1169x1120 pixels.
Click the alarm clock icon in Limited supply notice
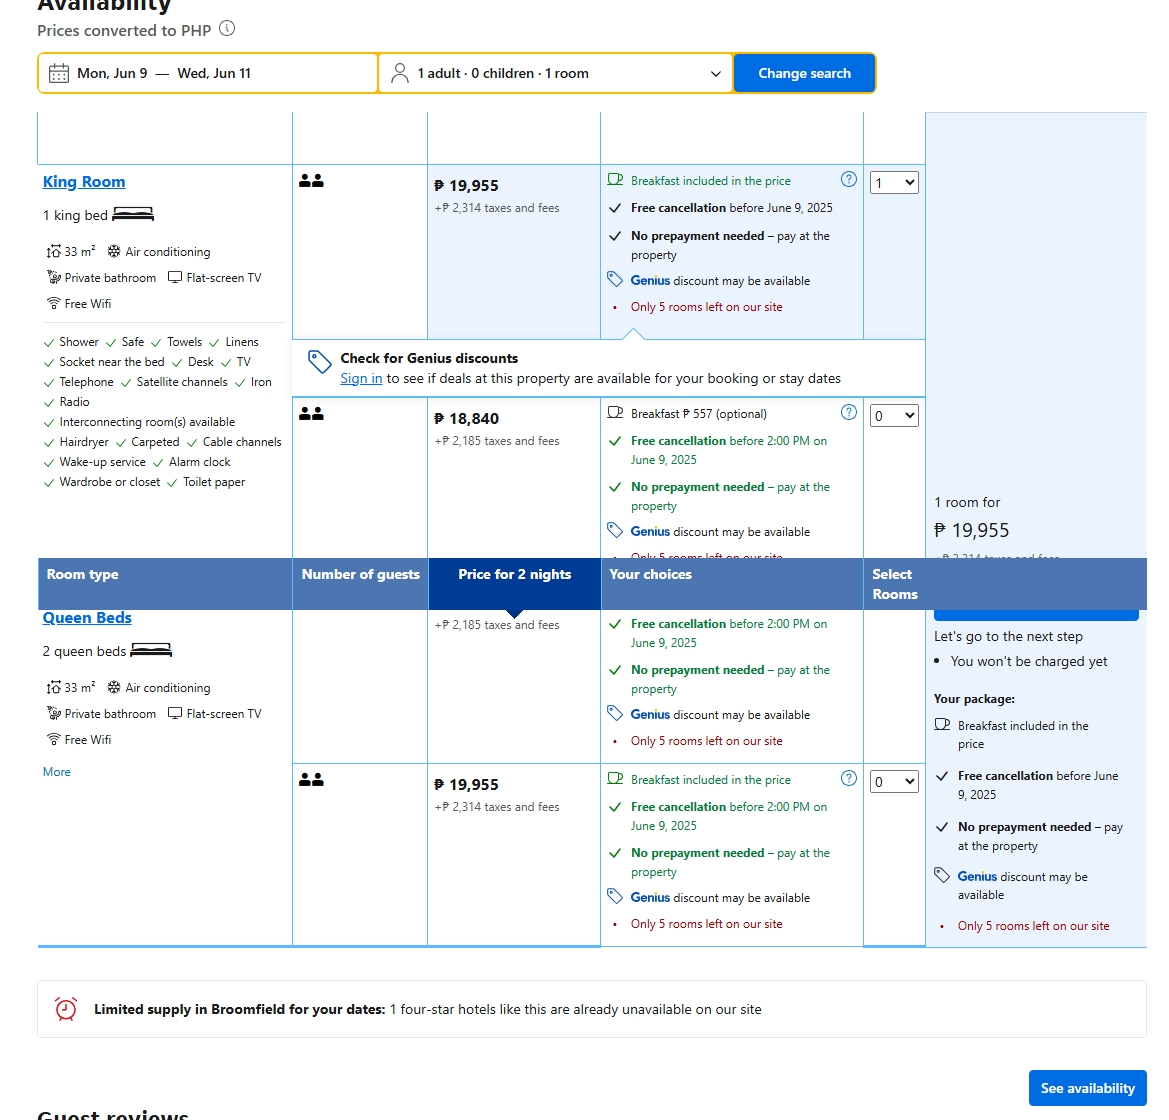click(66, 1009)
